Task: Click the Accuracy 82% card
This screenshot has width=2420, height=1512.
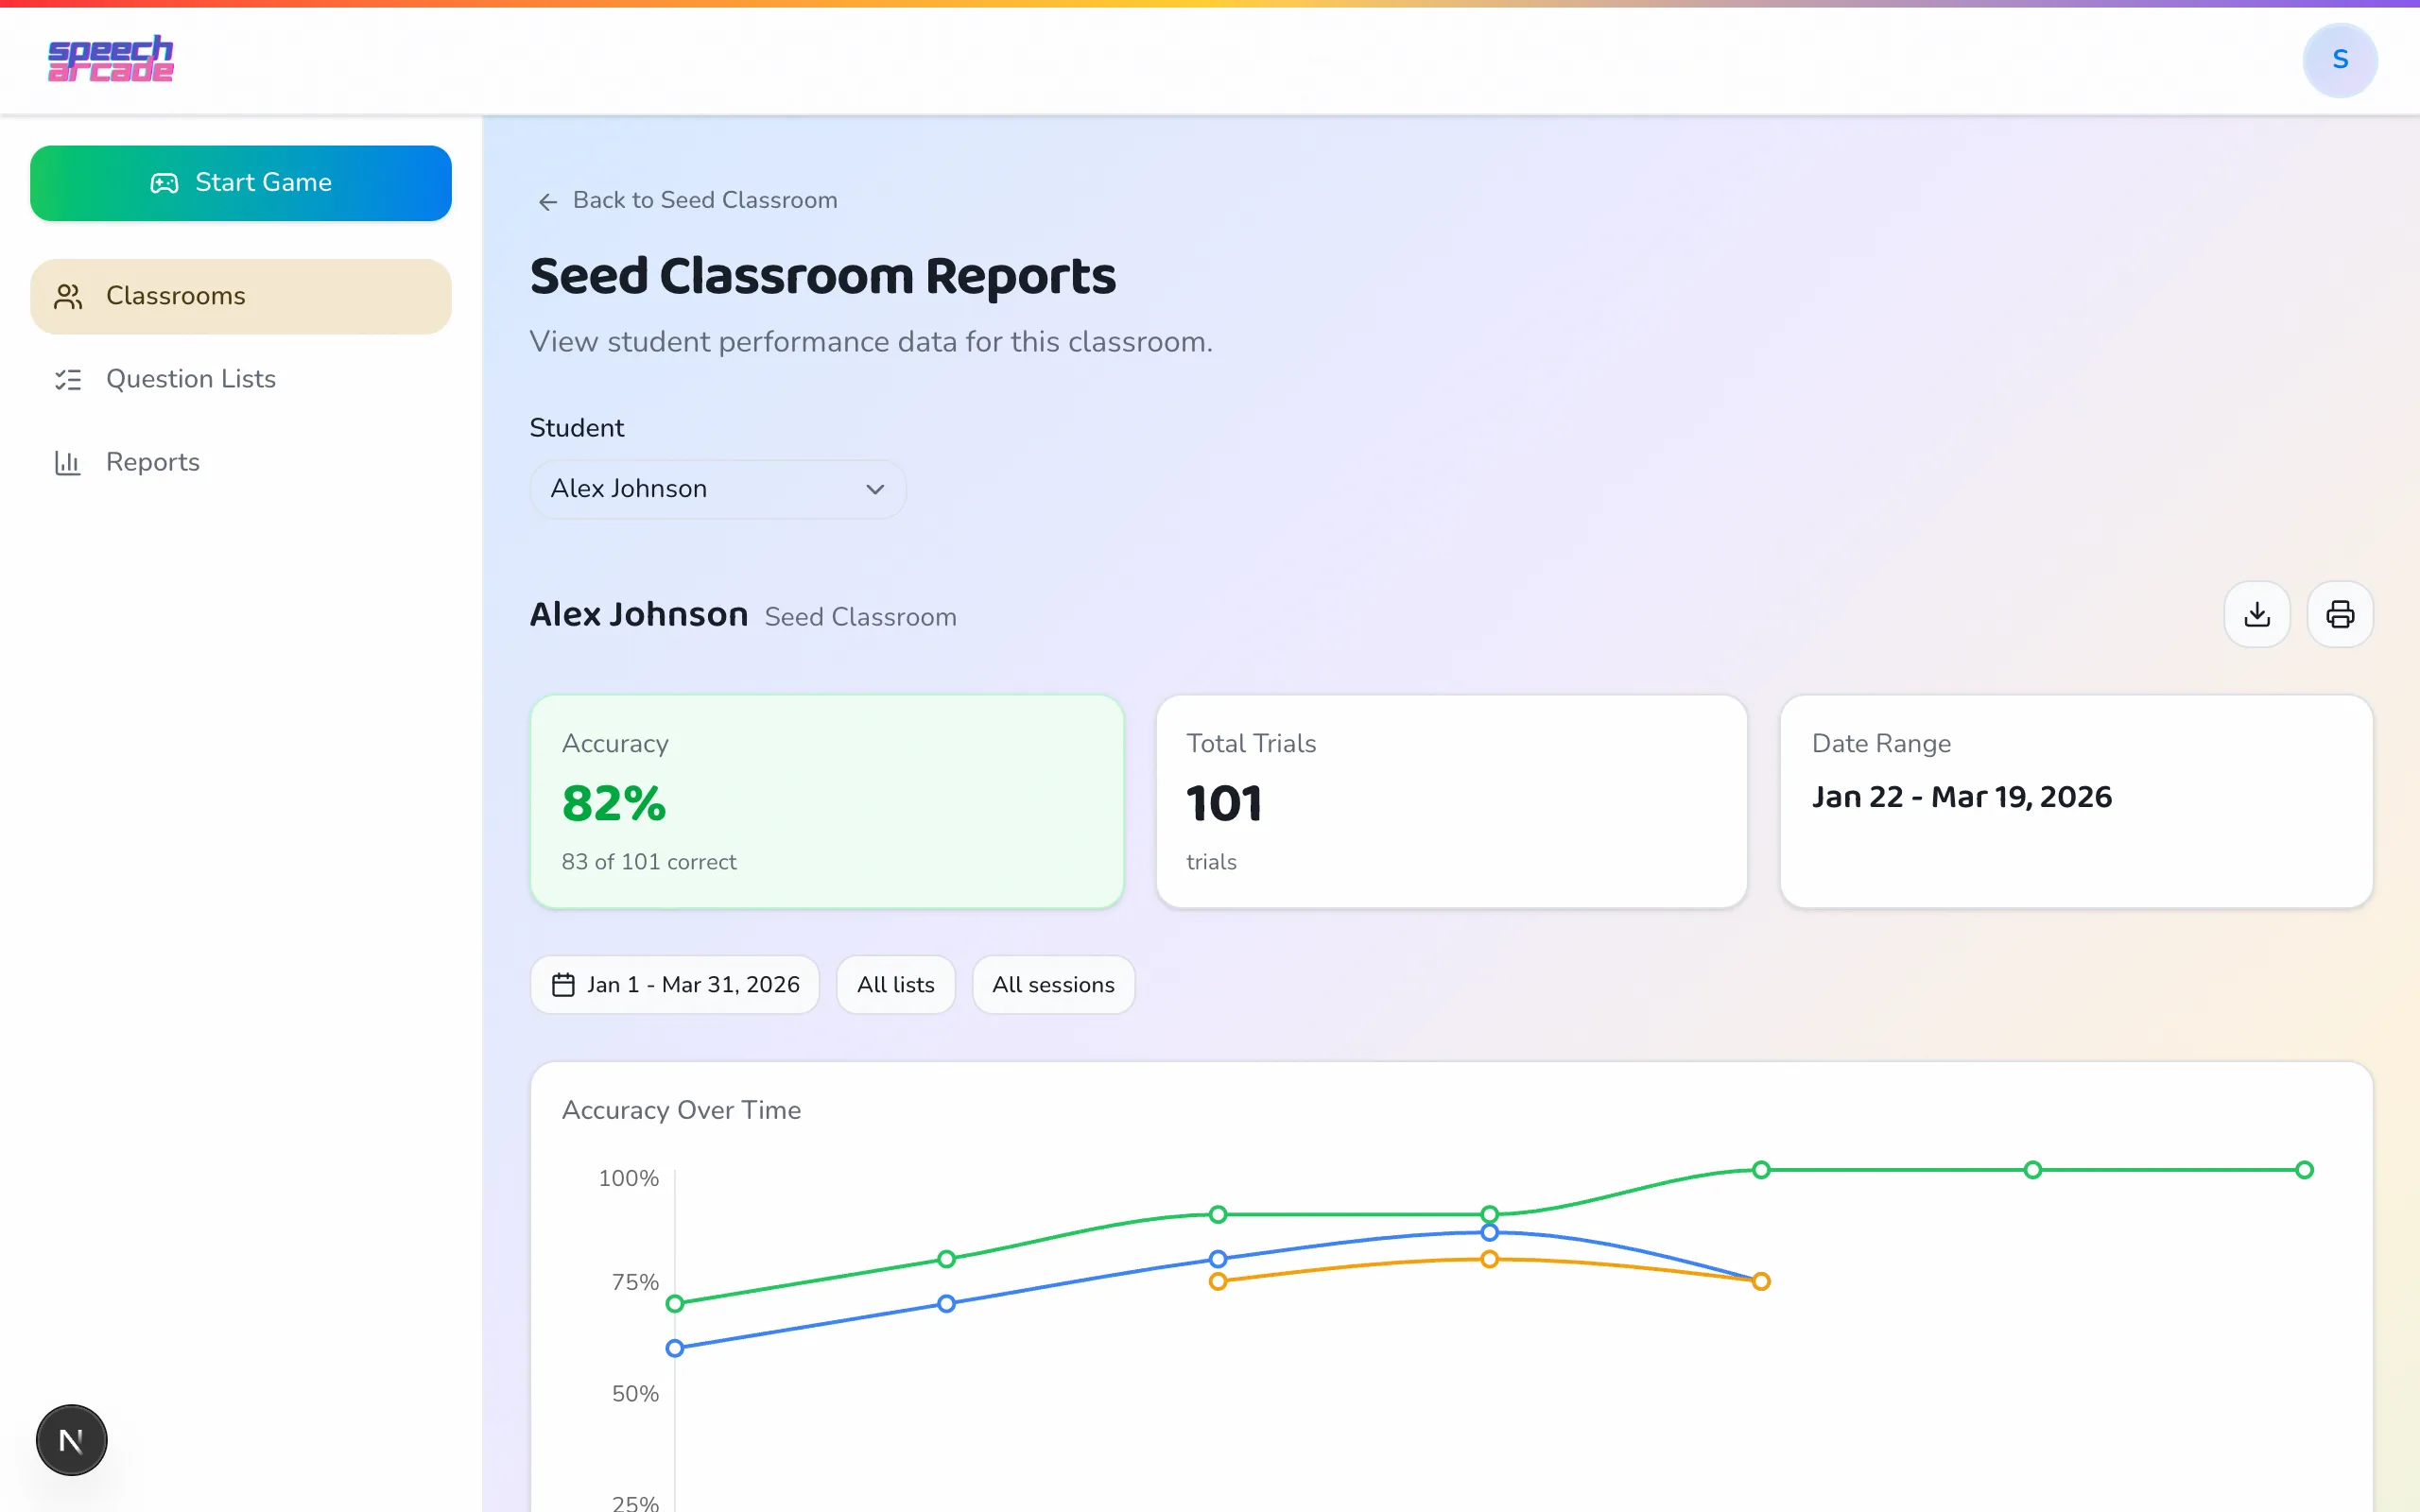Action: point(827,802)
